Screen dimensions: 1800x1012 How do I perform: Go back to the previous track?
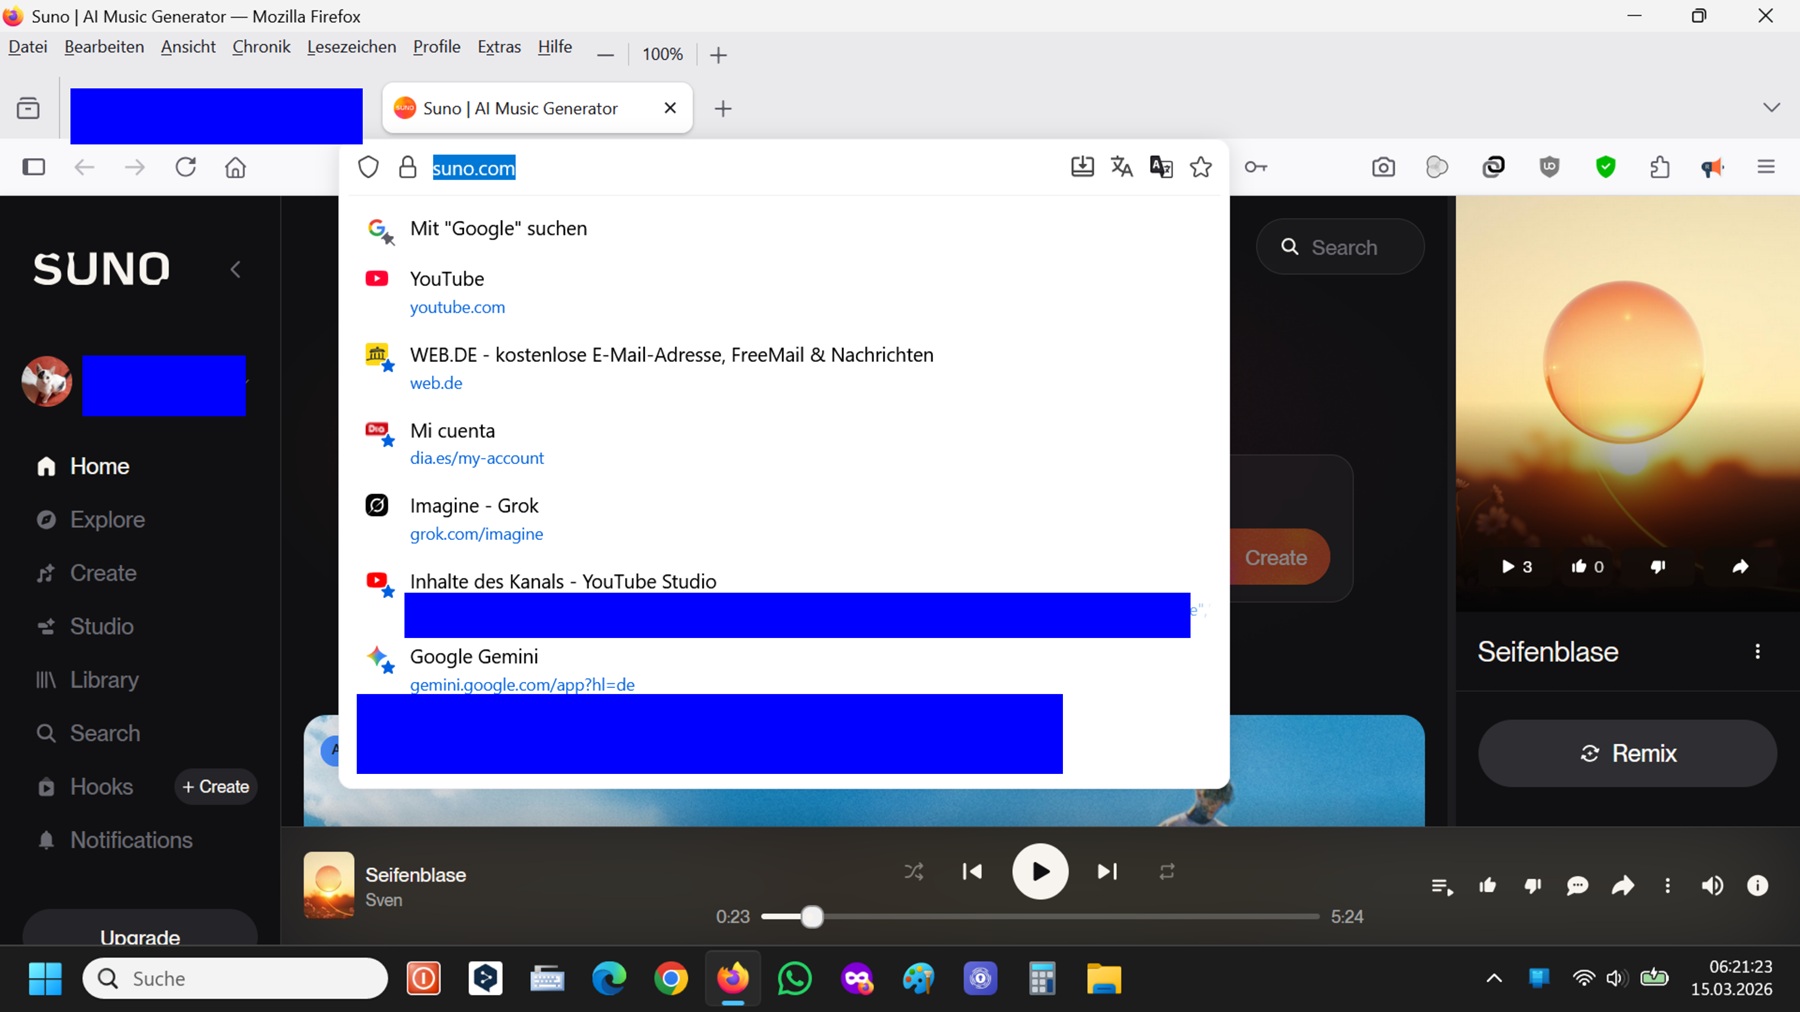pyautogui.click(x=972, y=872)
